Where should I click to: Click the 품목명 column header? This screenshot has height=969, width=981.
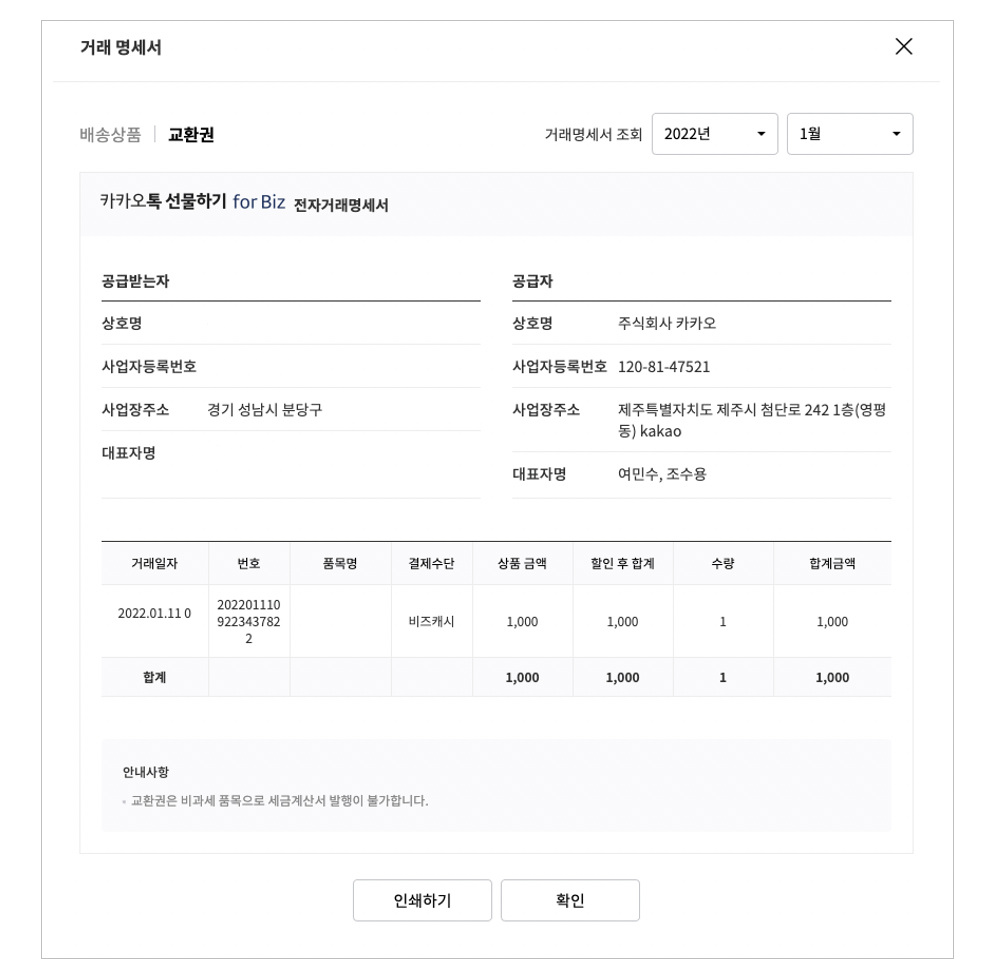coord(340,564)
